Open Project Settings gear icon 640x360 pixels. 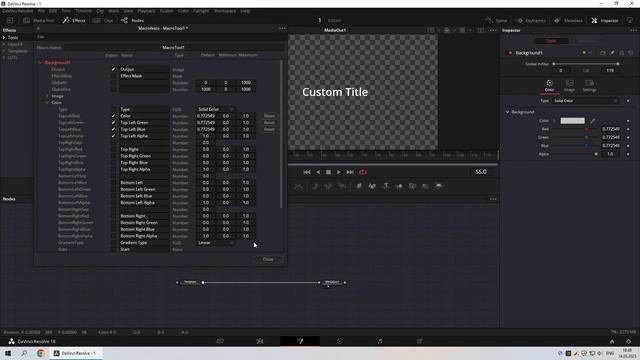(x=629, y=342)
